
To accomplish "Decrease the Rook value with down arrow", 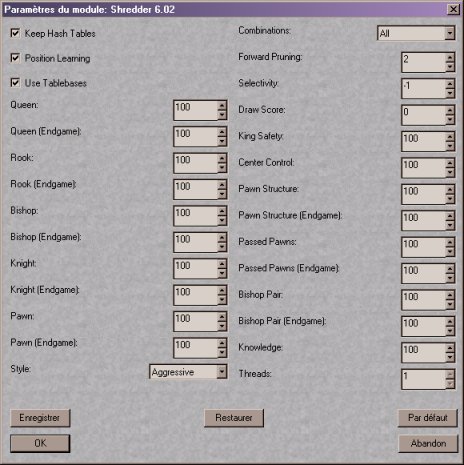I will (x=222, y=168).
